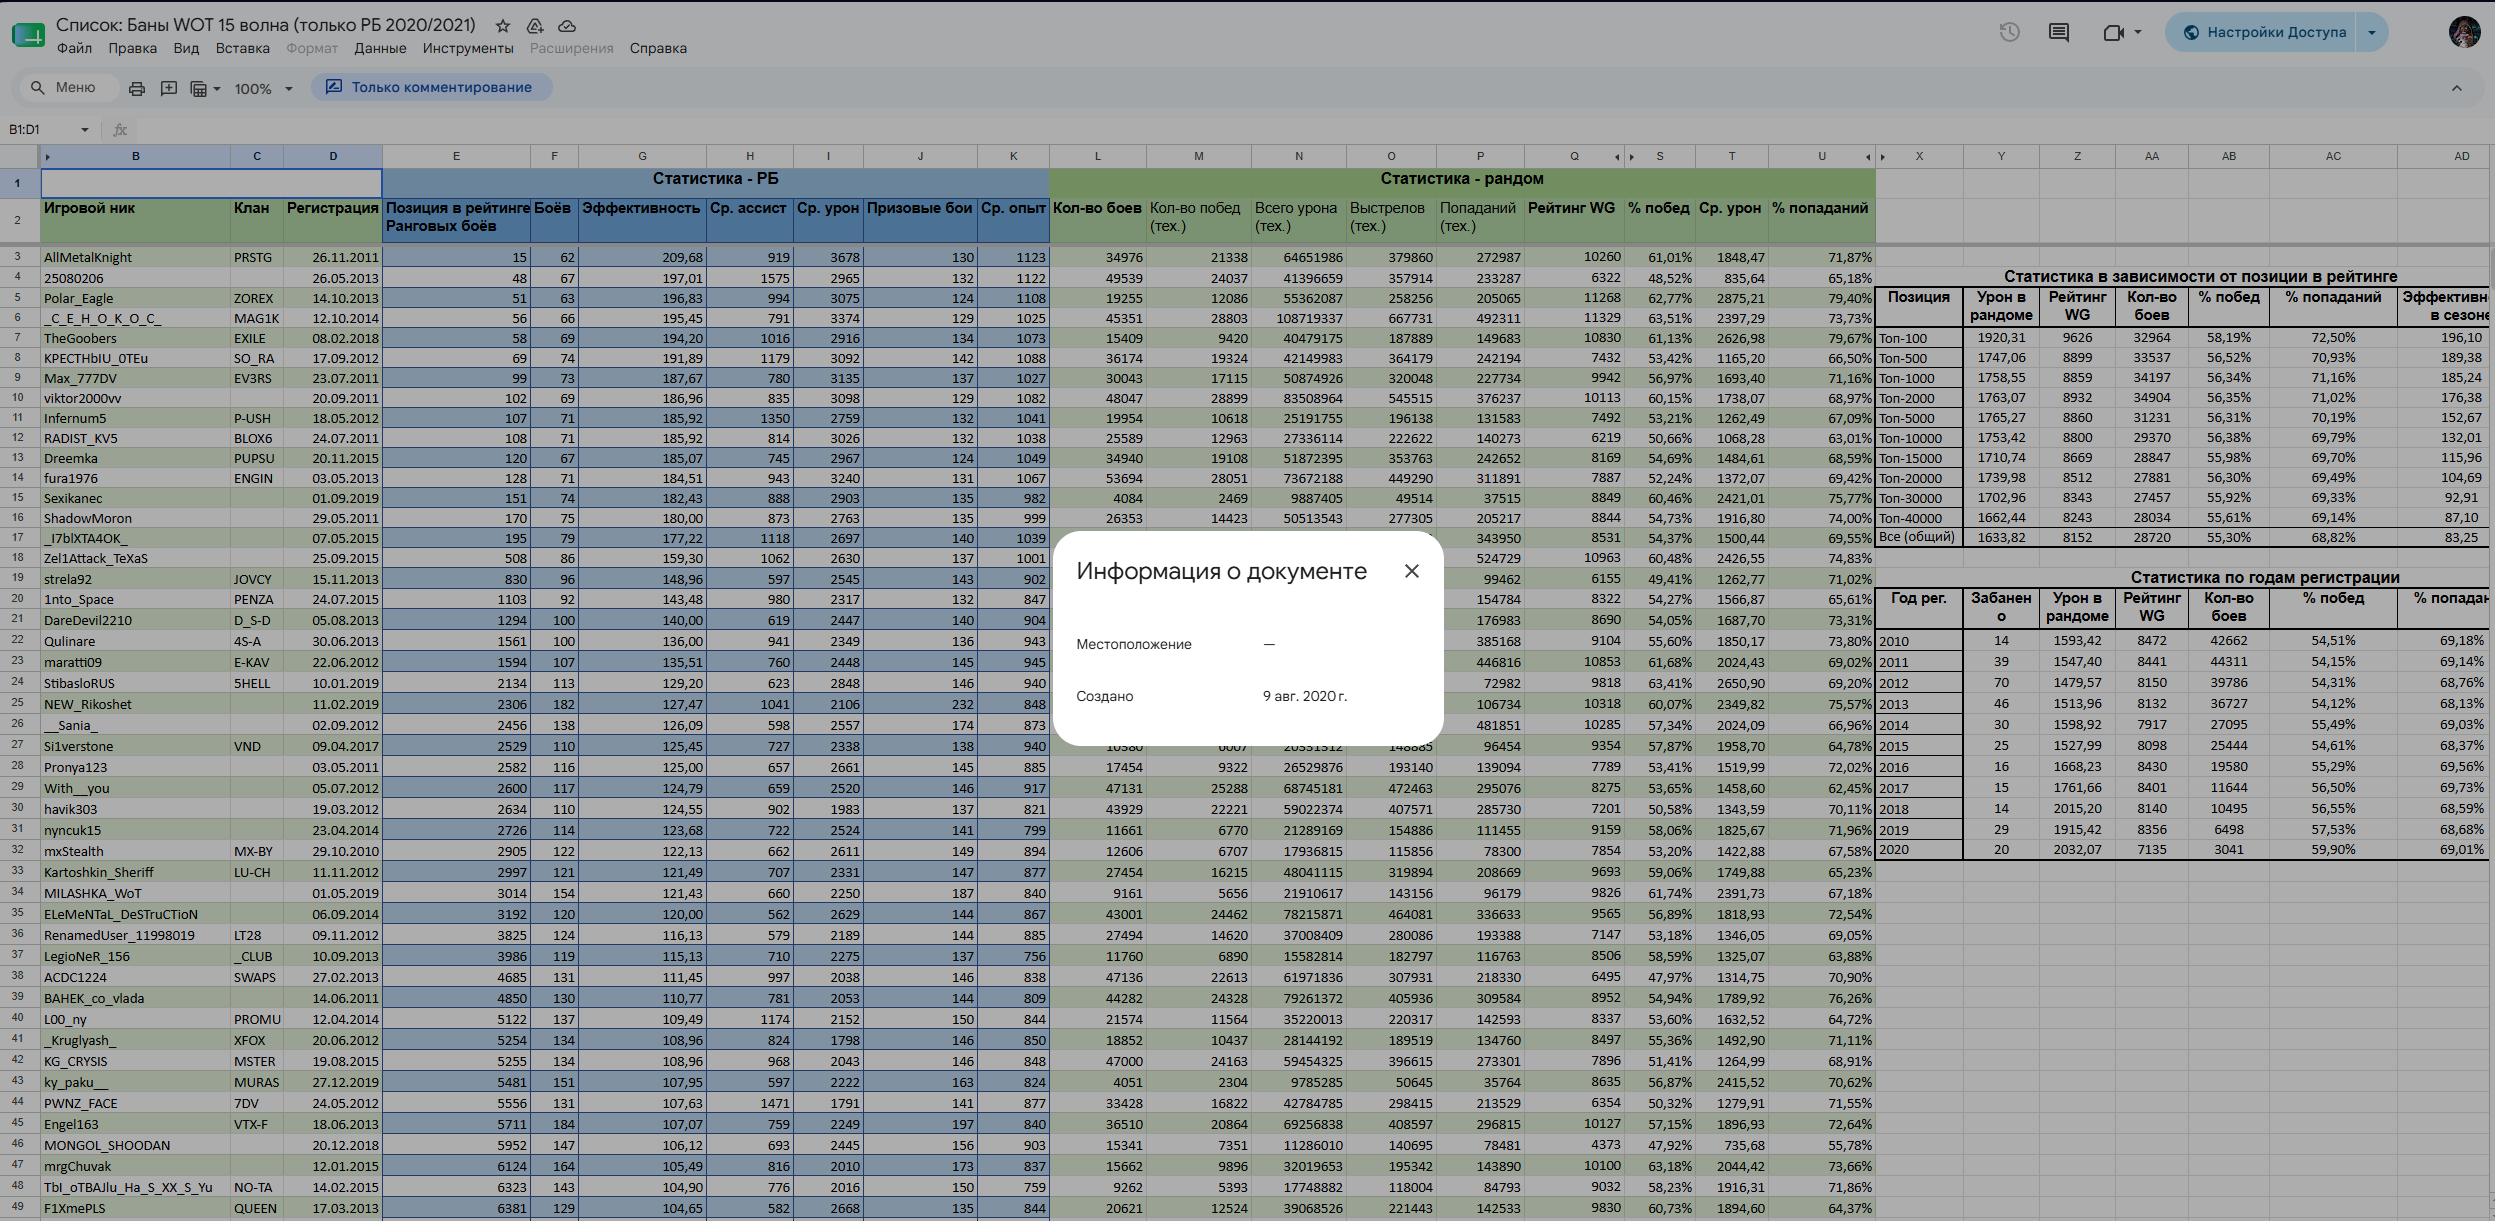Select registration year 2015 cell
The width and height of the screenshot is (2495, 1221).
tap(1918, 746)
